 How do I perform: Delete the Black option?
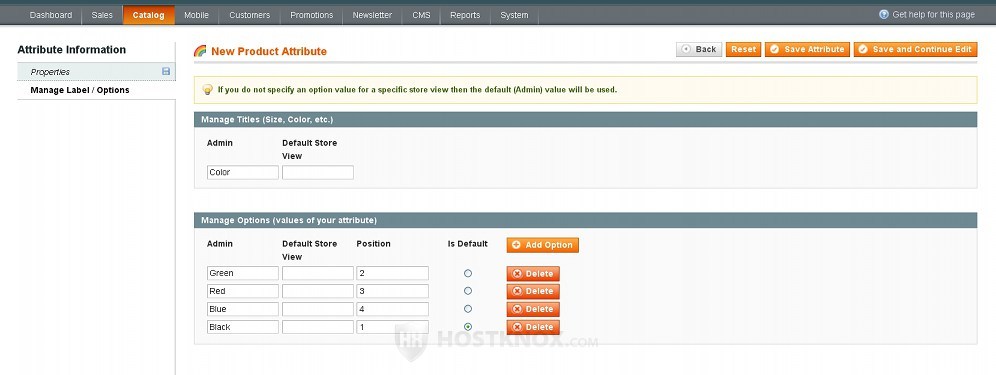coord(533,327)
